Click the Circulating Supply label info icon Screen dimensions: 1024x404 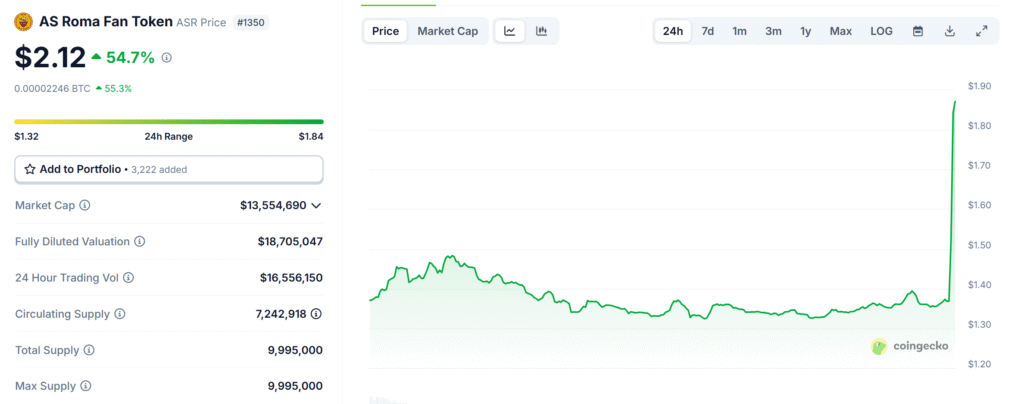120,314
